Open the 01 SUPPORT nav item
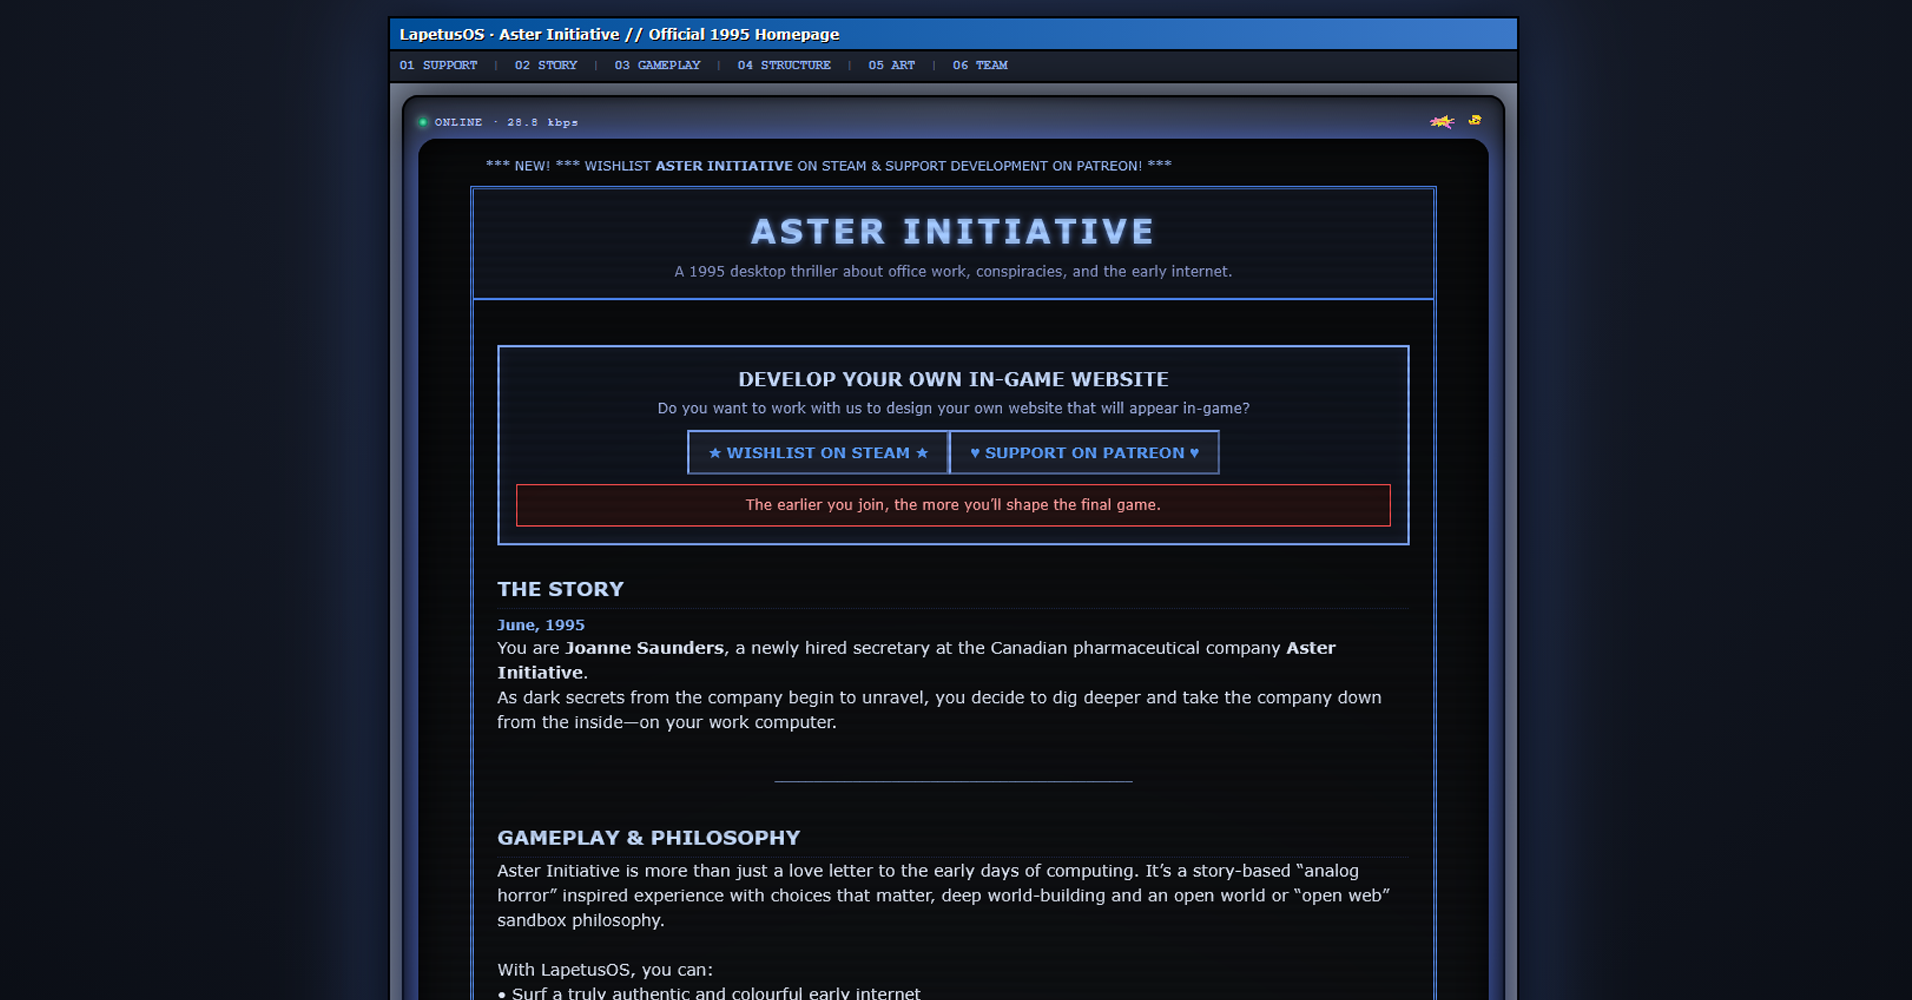 click(x=438, y=65)
